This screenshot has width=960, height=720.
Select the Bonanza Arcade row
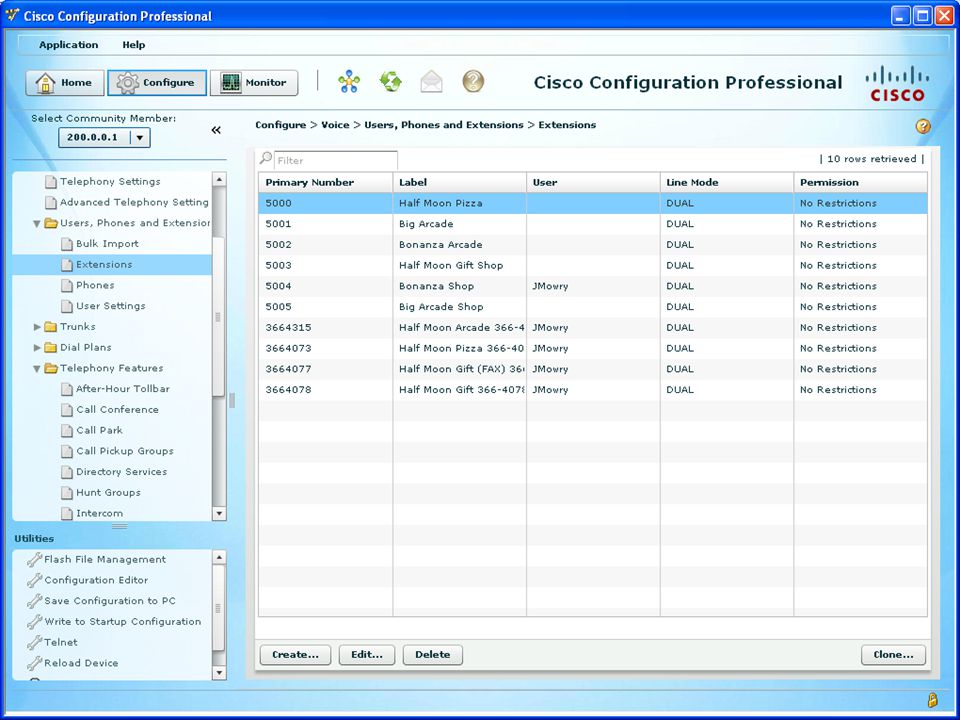coord(593,245)
